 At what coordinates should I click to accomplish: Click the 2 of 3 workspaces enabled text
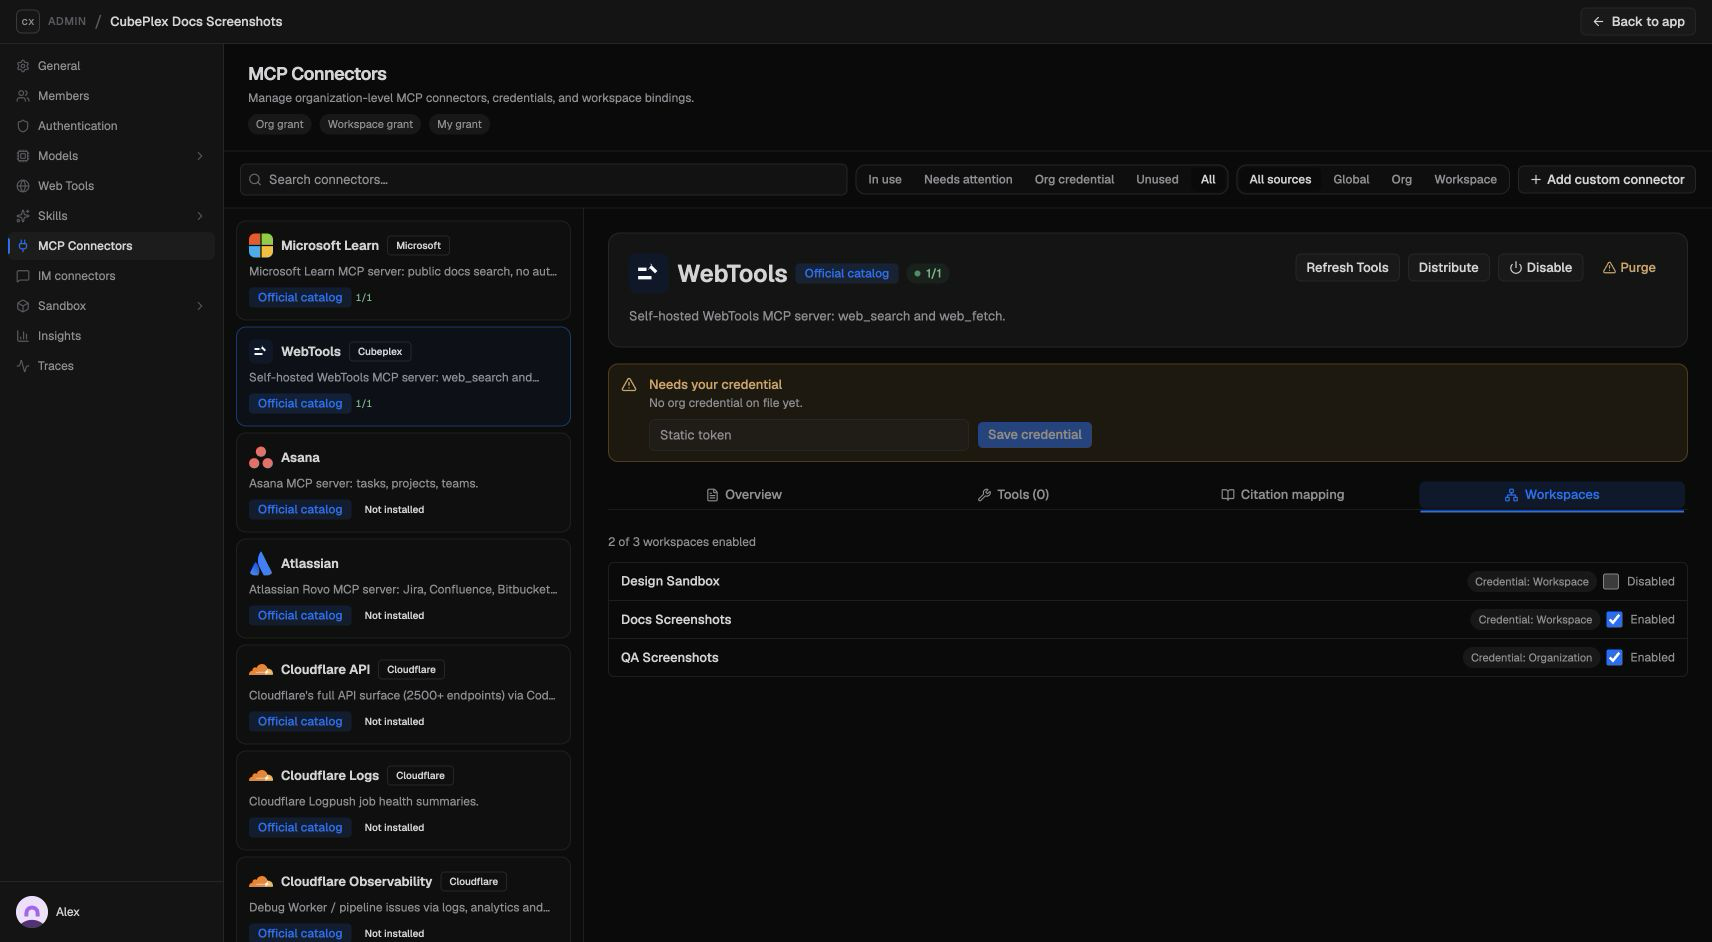click(682, 542)
